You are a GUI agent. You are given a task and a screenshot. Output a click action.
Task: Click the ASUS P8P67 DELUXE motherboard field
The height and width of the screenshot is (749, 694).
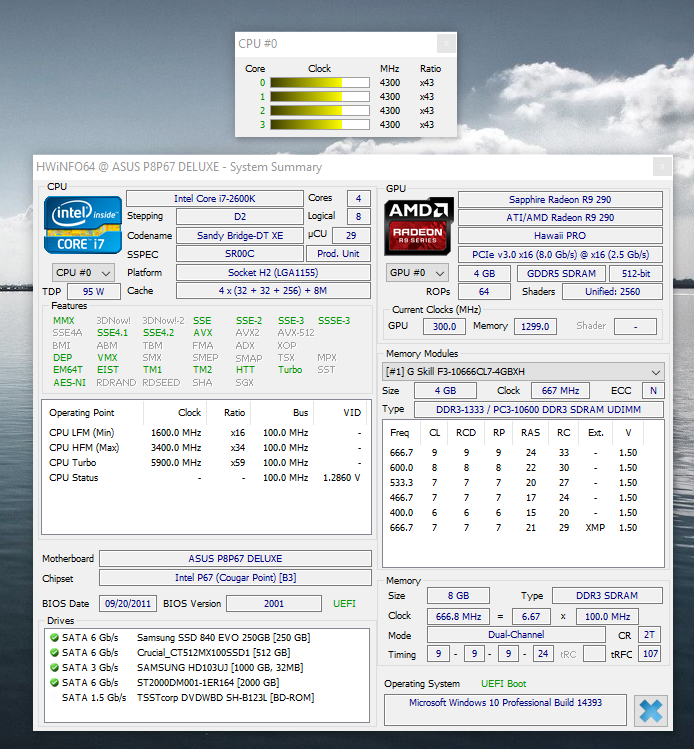235,558
